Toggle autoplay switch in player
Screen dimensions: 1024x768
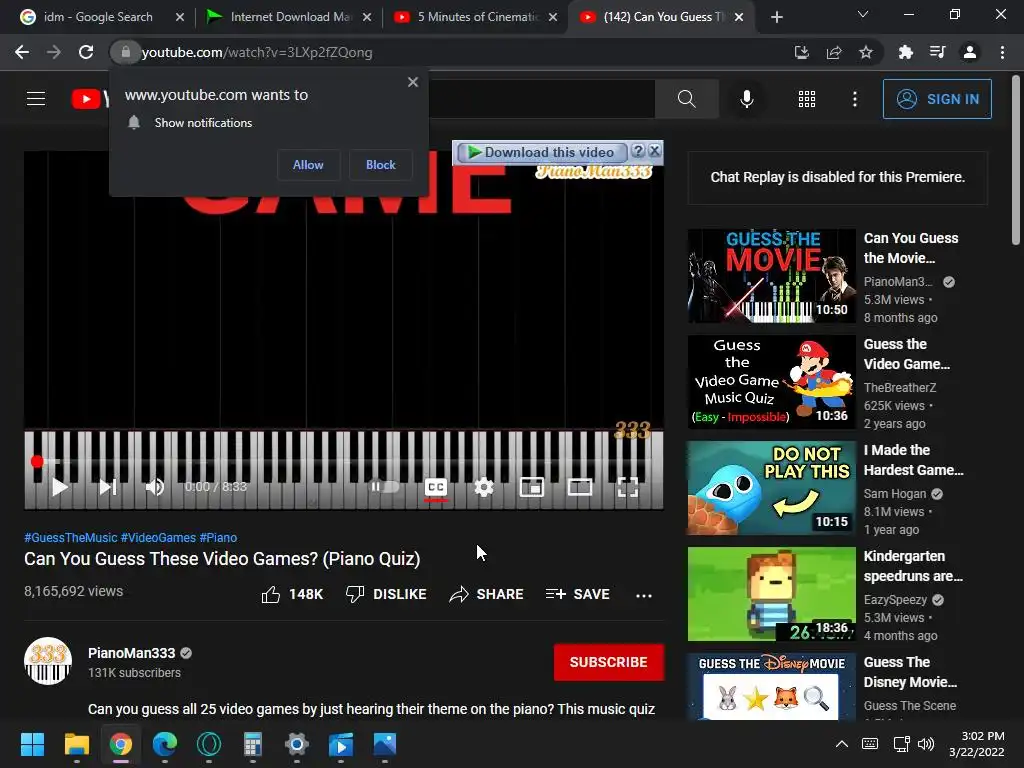click(x=385, y=487)
